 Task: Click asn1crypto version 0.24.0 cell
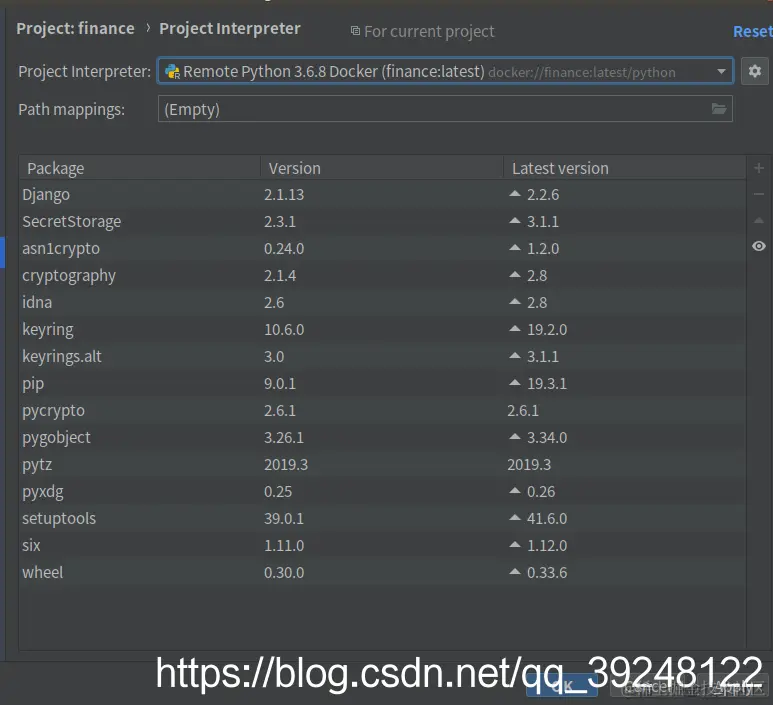284,248
